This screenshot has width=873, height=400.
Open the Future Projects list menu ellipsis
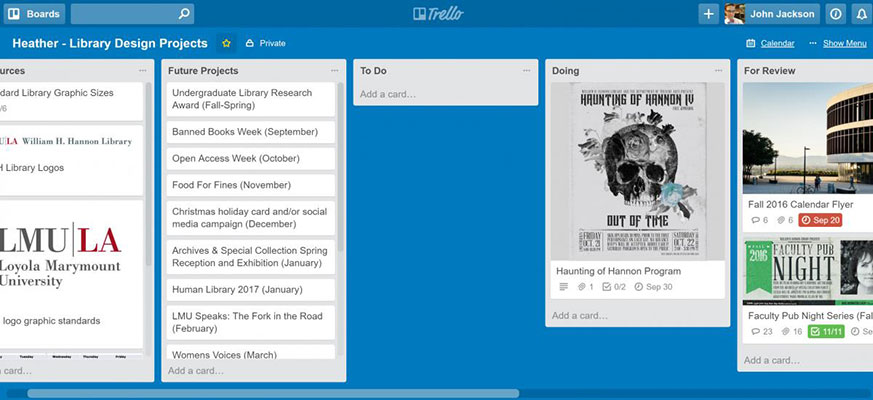coord(334,71)
